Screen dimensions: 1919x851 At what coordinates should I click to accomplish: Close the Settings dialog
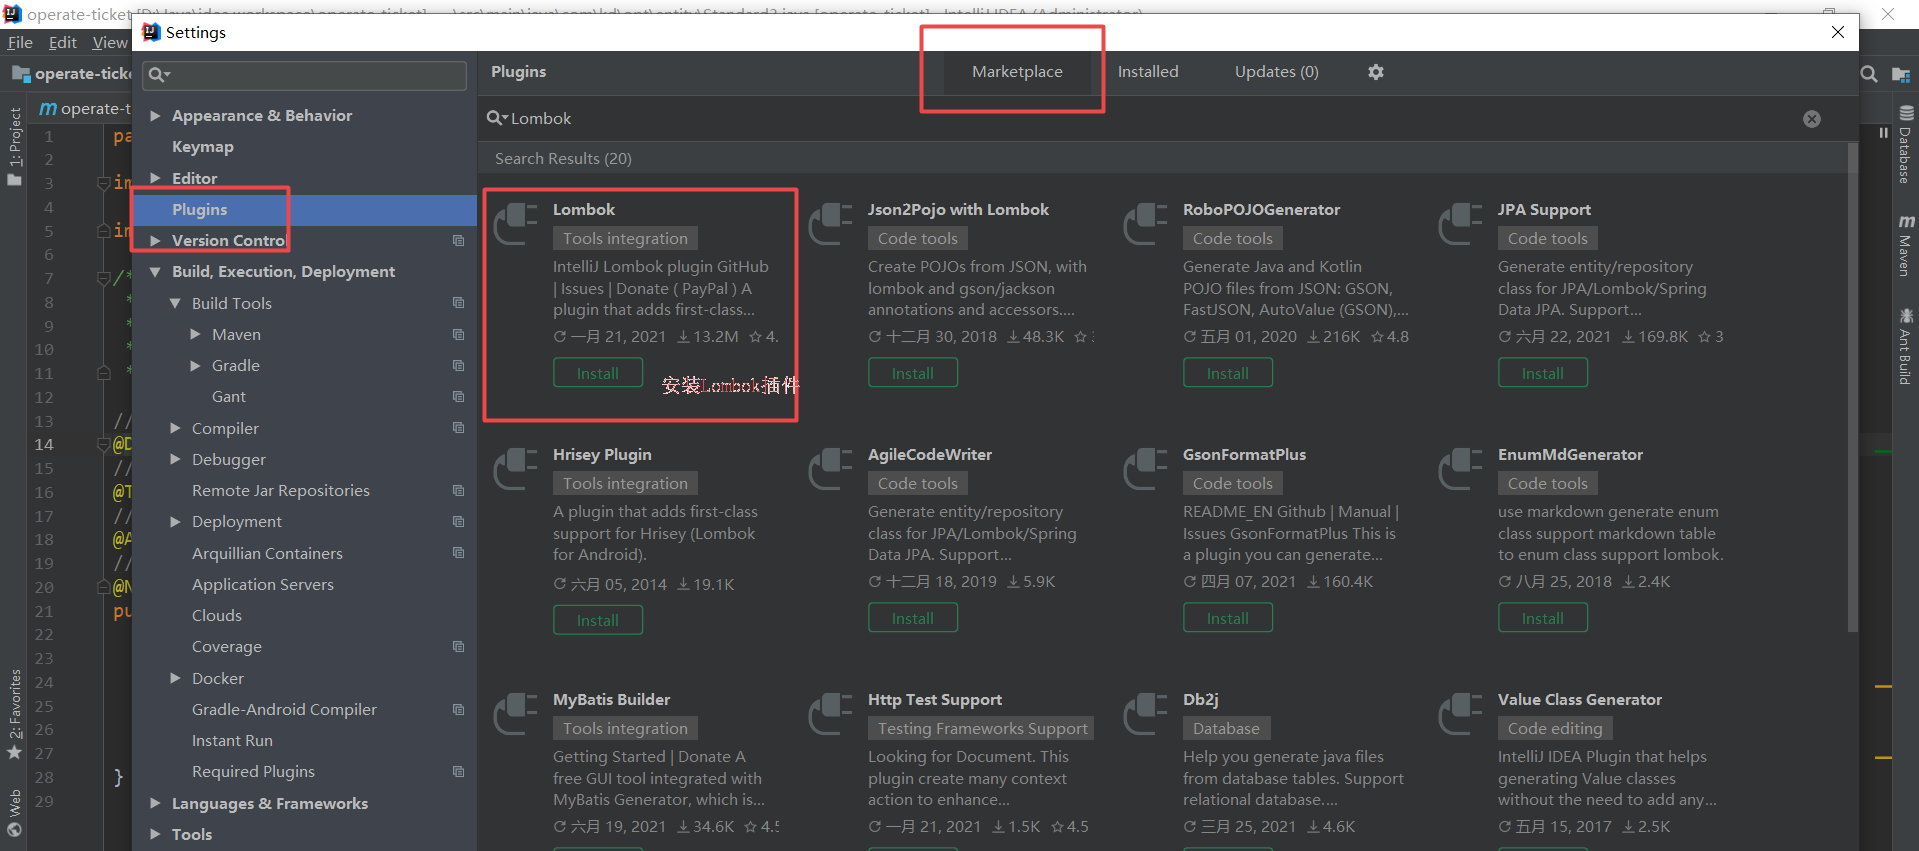click(1838, 32)
